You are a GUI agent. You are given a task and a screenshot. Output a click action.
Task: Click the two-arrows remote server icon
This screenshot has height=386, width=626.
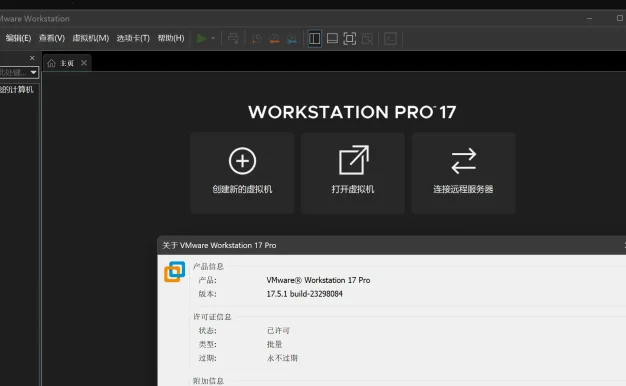coord(464,161)
